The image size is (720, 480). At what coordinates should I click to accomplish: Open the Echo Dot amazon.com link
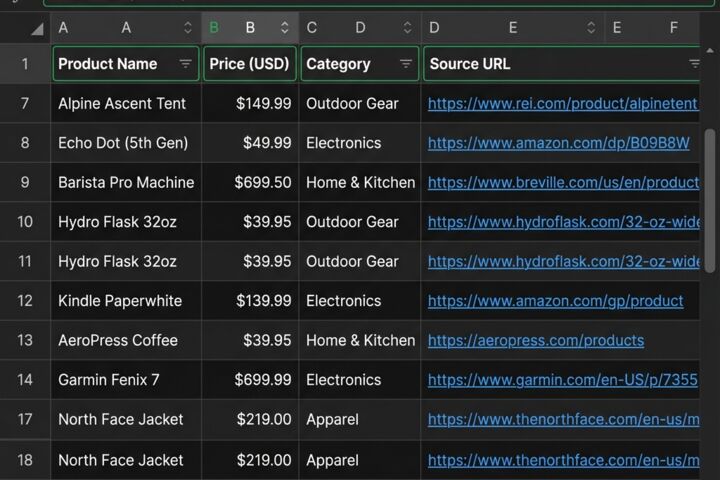[x=558, y=143]
